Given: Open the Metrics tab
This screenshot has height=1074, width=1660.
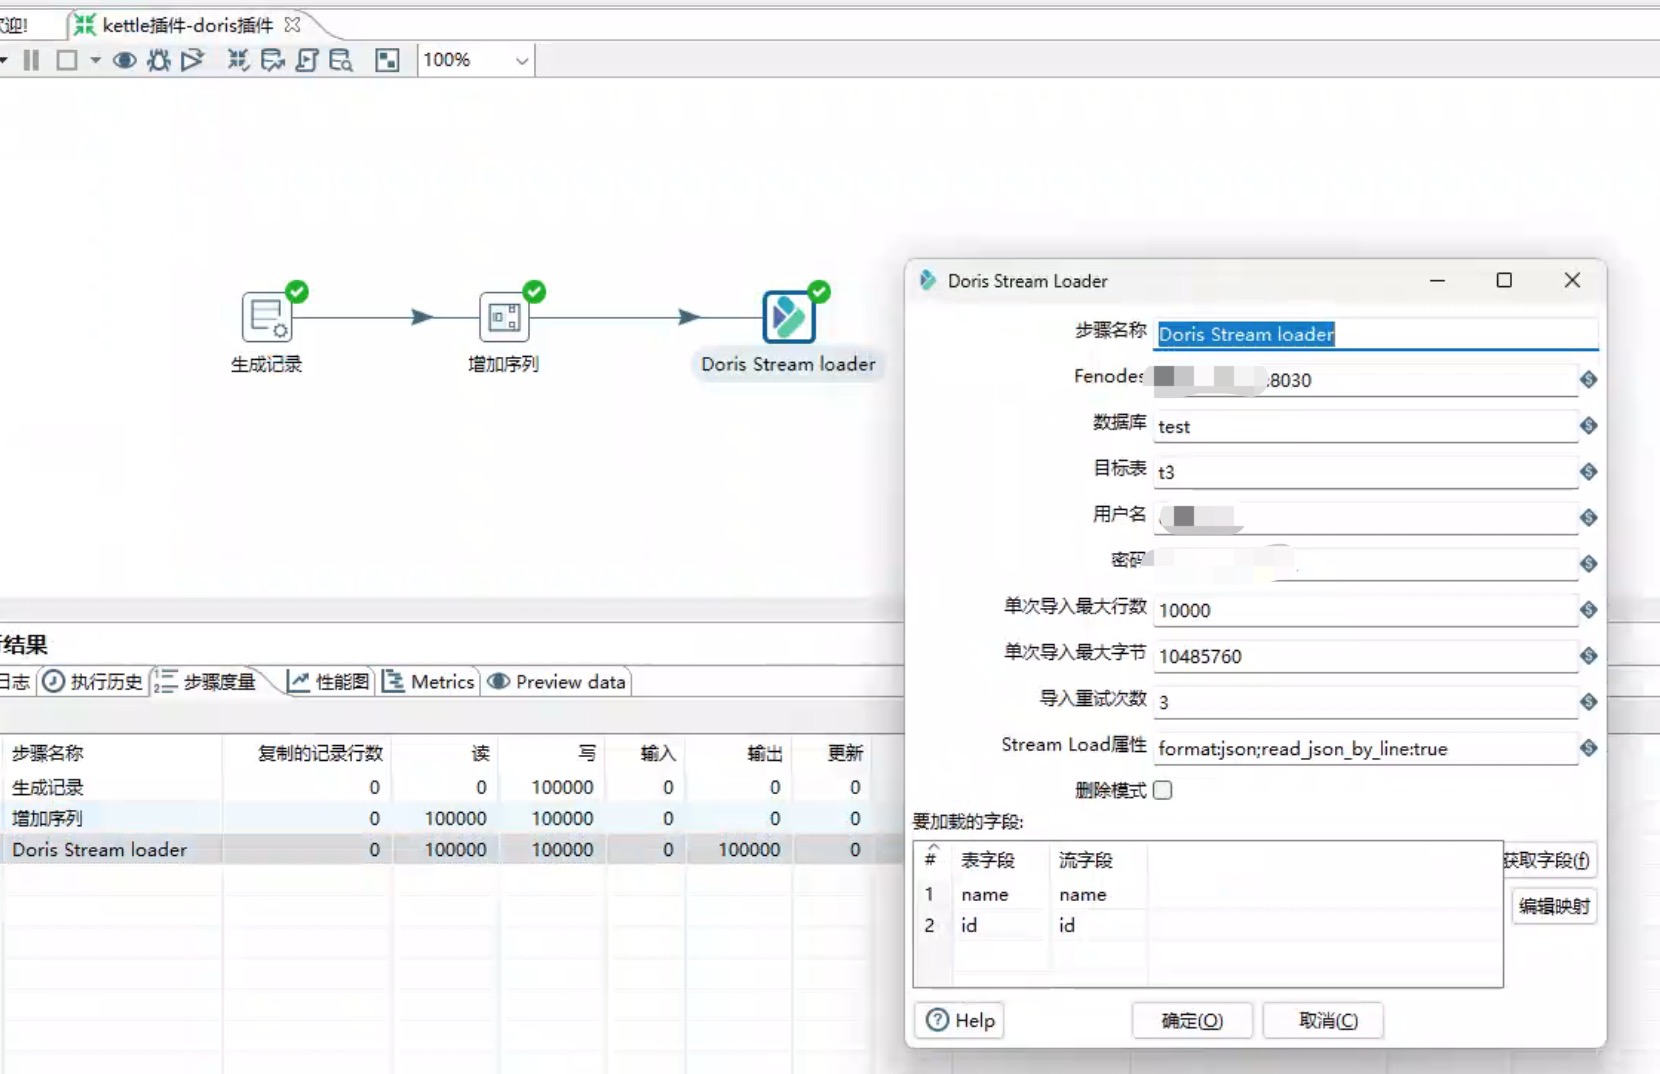Looking at the screenshot, I should (429, 682).
